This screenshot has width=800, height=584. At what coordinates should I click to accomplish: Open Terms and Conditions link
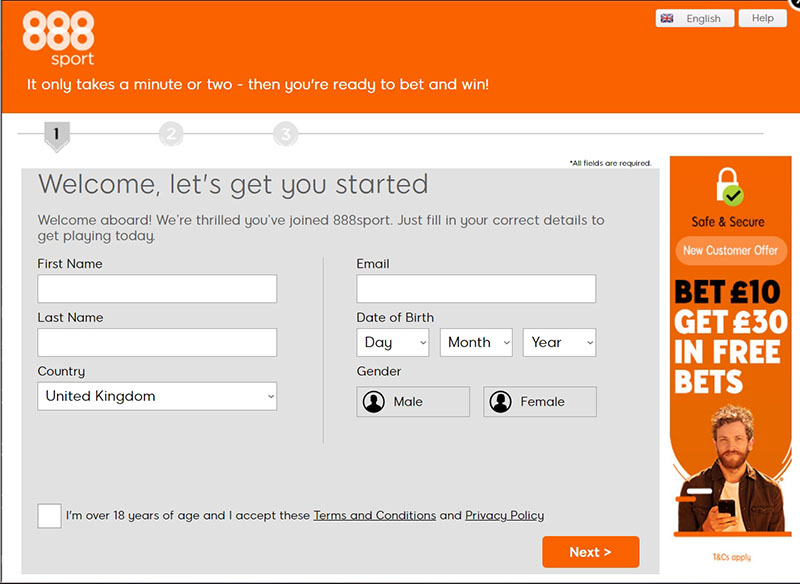click(x=374, y=516)
